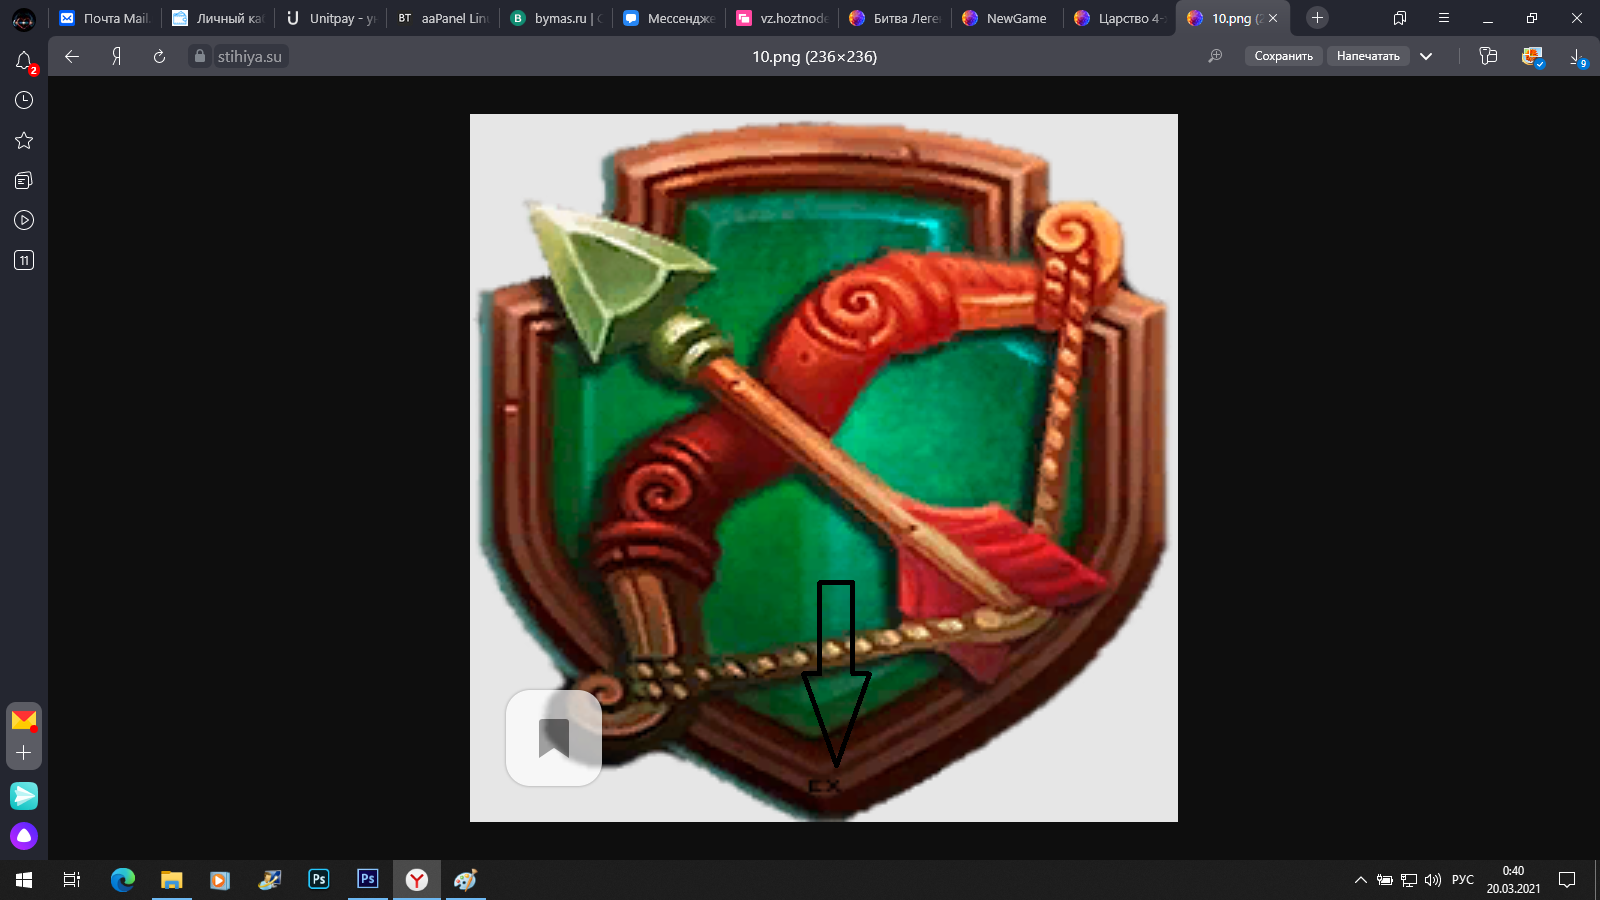Open the sidebar video player icon
Screen dimensions: 1600x900
(24, 220)
